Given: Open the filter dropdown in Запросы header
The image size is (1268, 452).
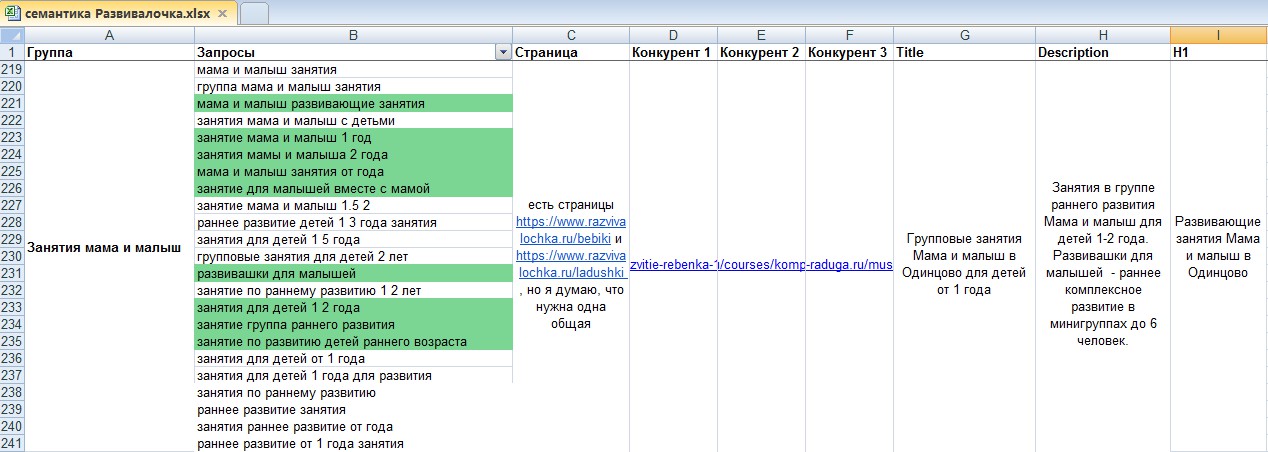Looking at the screenshot, I should [502, 52].
